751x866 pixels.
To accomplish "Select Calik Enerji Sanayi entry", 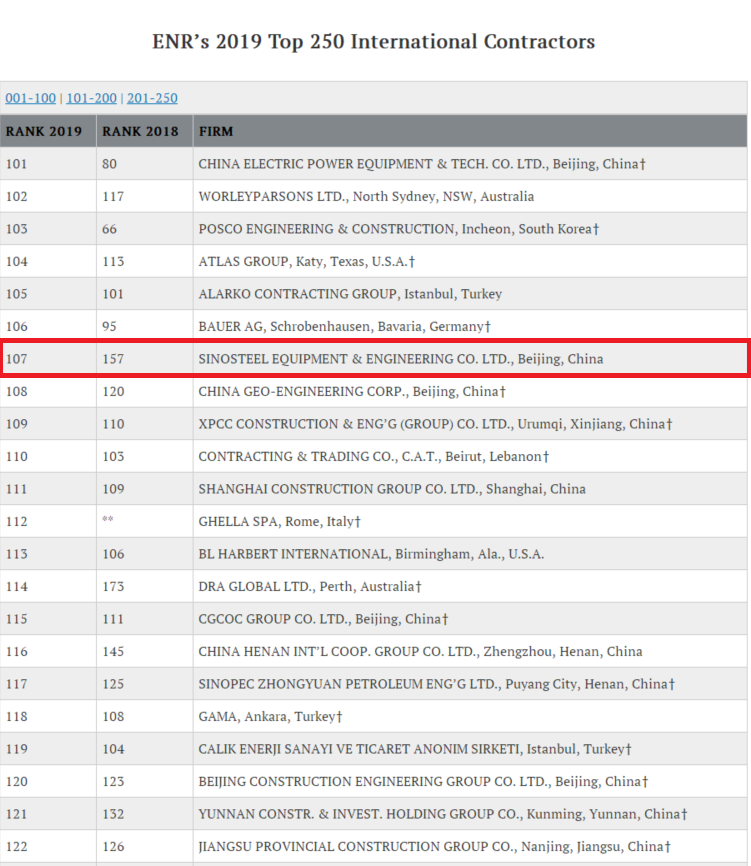I will tap(415, 749).
